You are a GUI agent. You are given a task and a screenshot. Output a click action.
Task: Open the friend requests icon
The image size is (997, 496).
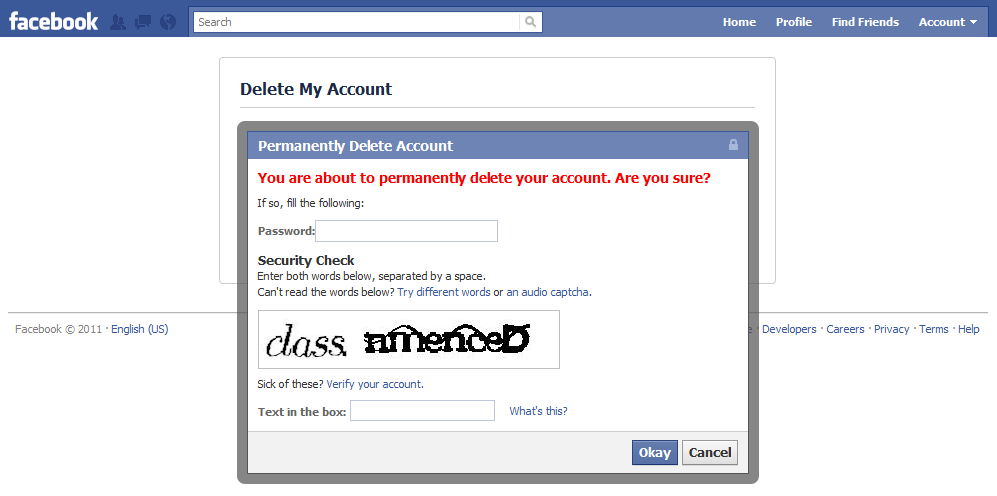click(118, 22)
